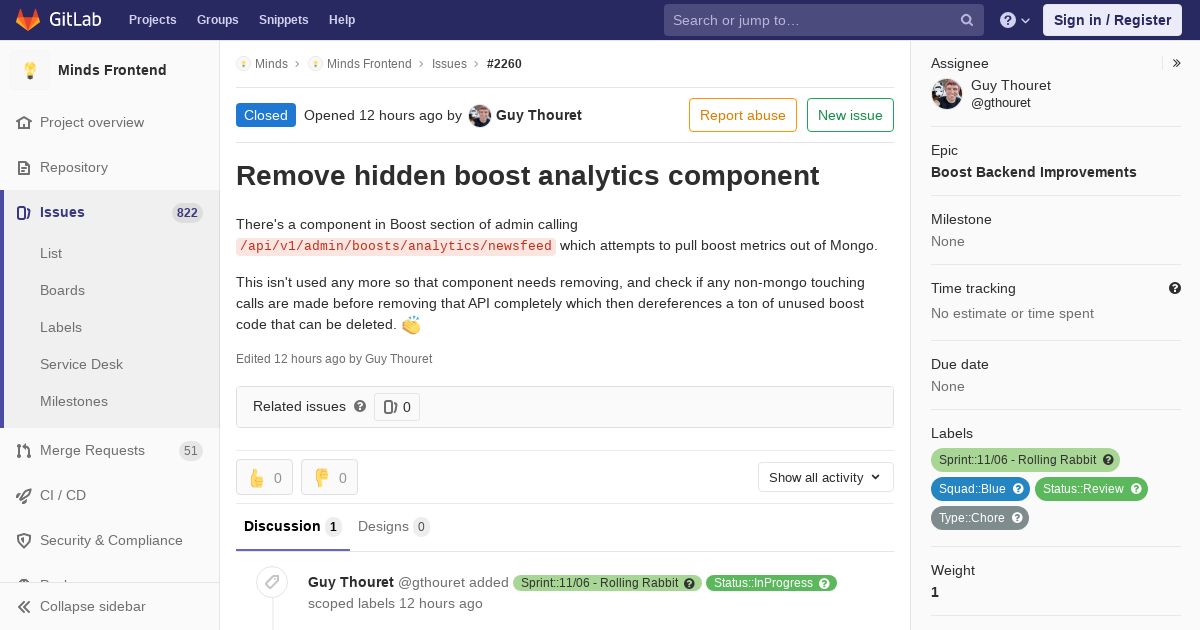The width and height of the screenshot is (1200, 630).
Task: Open issues List submenu item
Action: coord(51,253)
